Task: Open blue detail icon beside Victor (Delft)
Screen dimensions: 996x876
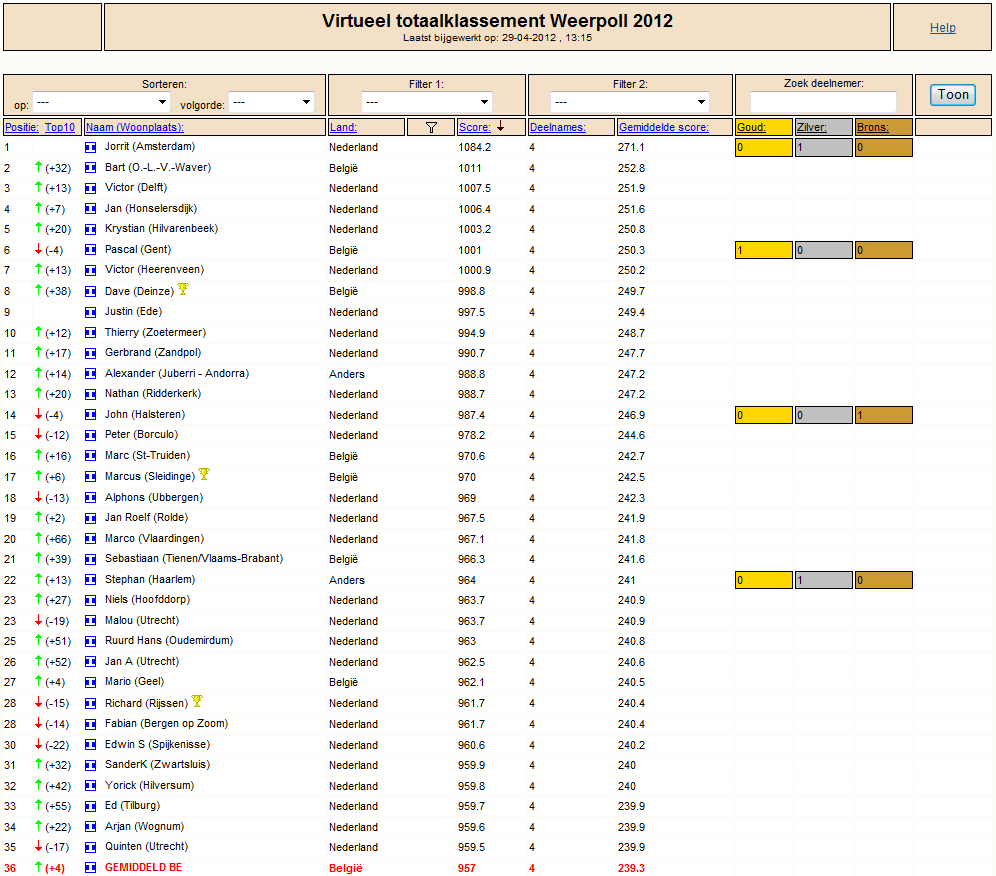Action: point(91,188)
